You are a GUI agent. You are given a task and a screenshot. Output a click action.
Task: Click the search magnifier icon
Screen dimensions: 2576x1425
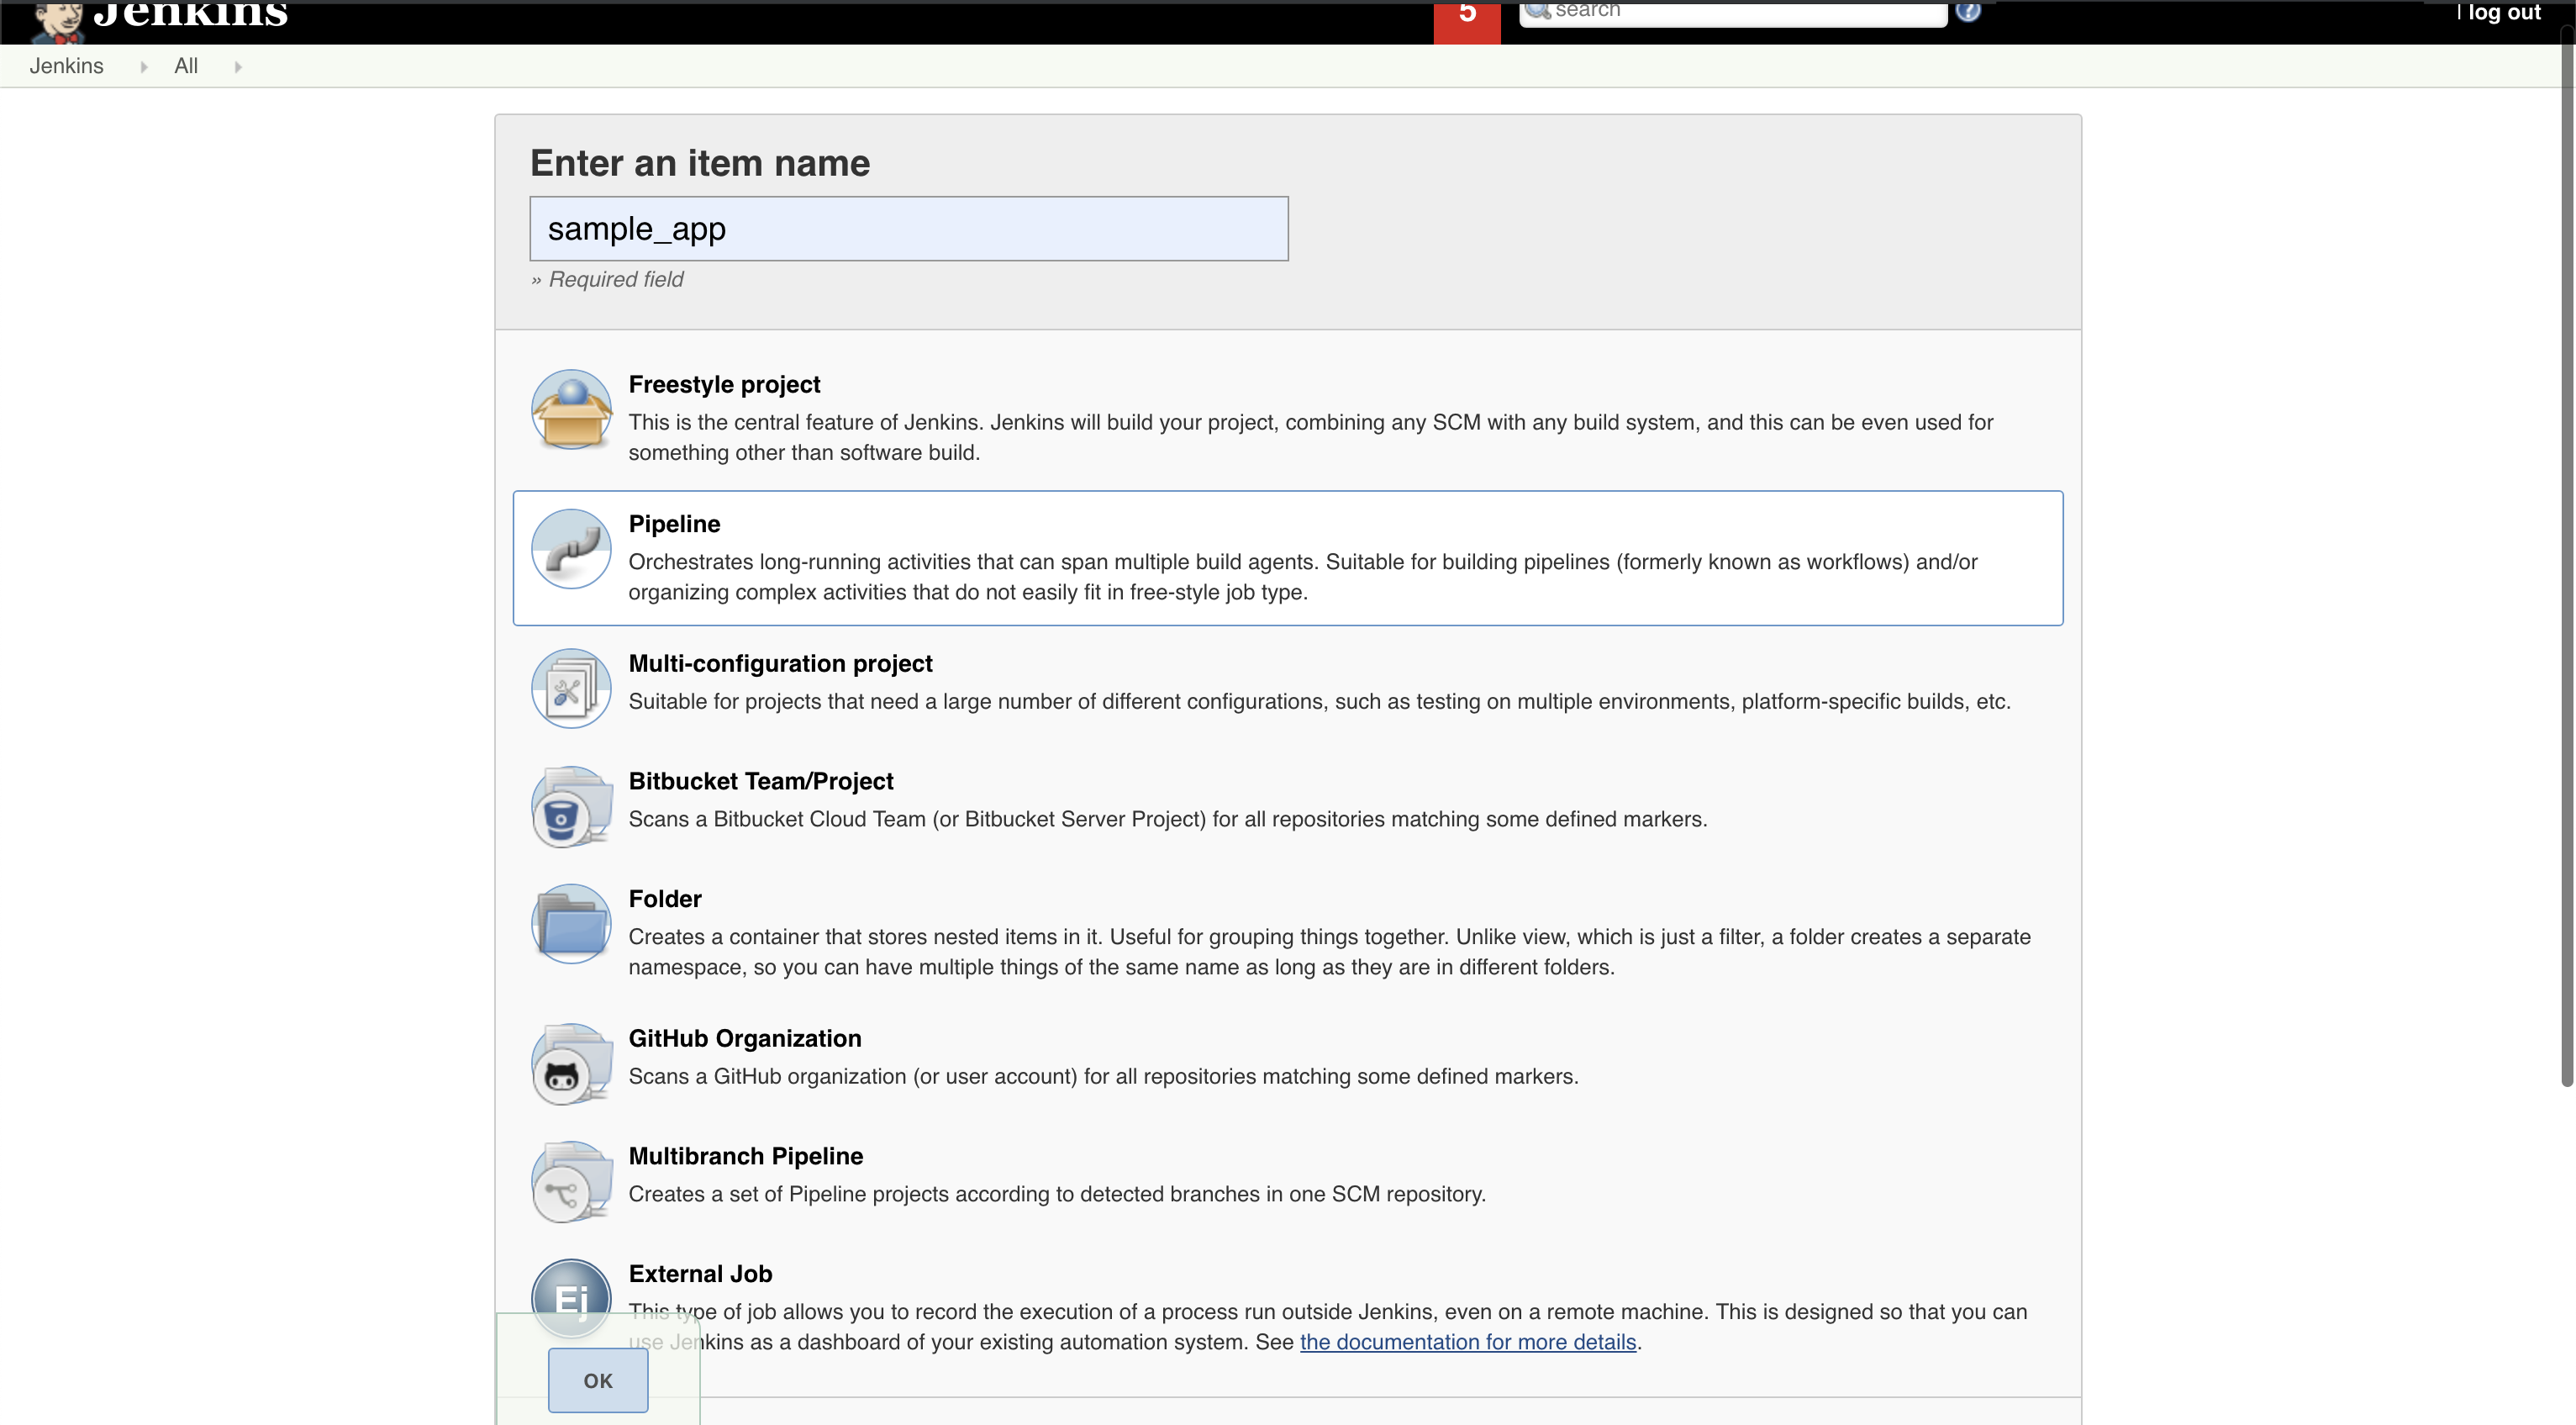pyautogui.click(x=1537, y=10)
